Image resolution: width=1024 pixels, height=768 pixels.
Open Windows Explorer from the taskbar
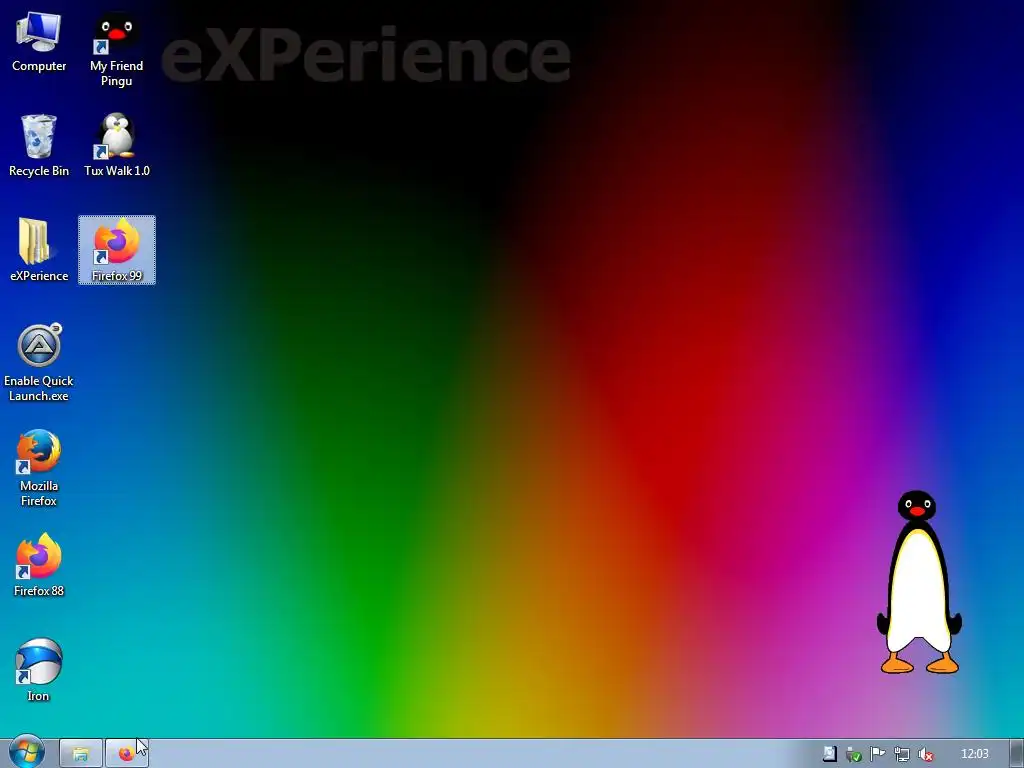tap(80, 754)
